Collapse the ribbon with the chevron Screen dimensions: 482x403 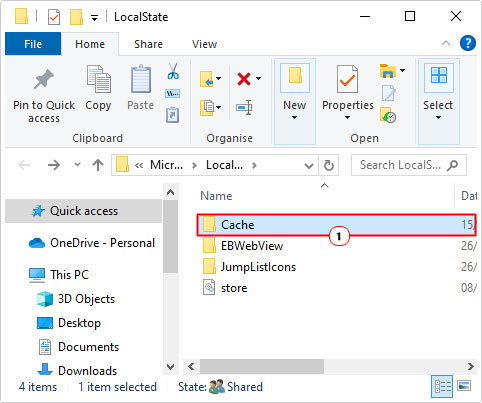click(446, 43)
